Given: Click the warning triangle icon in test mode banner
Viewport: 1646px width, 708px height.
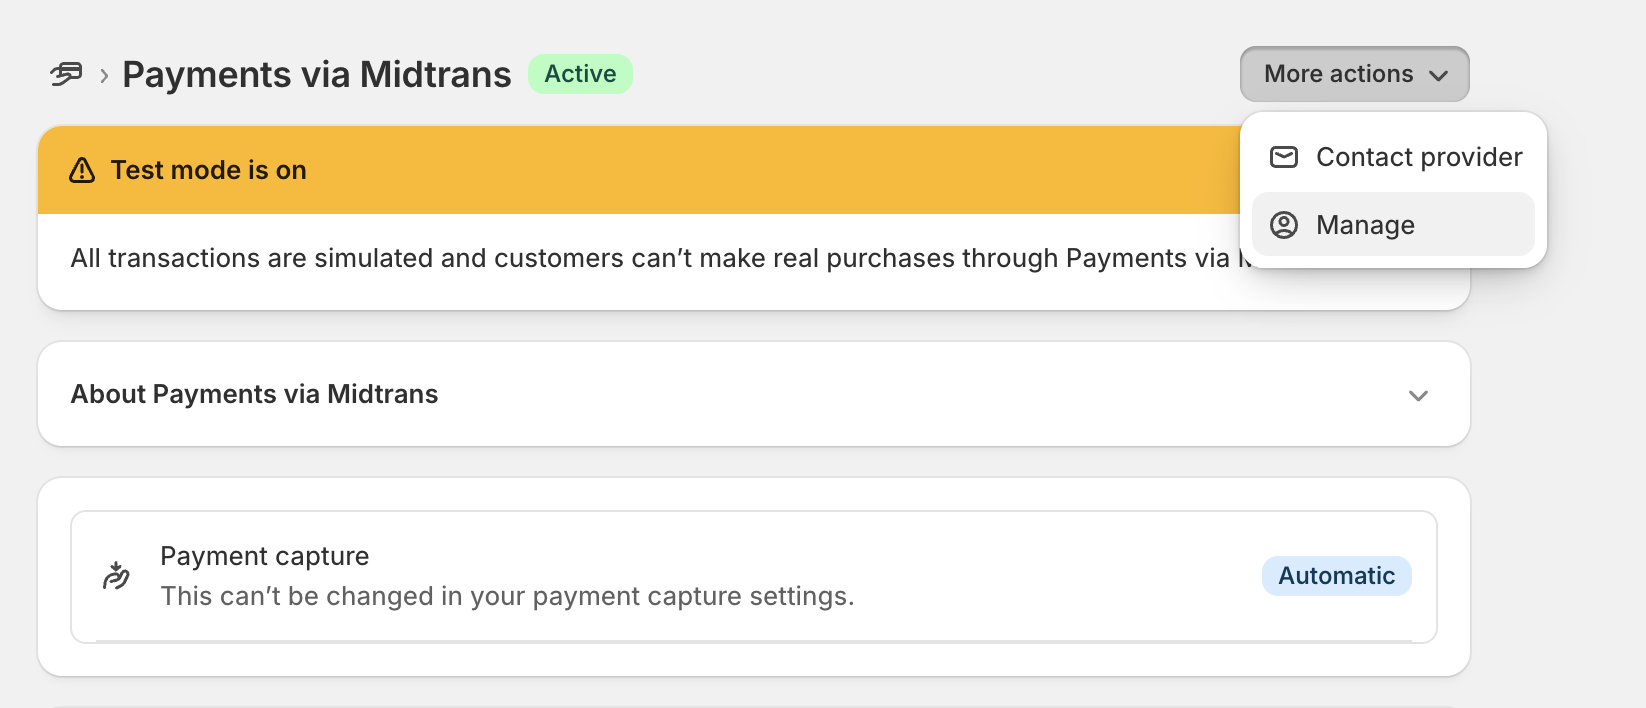Looking at the screenshot, I should [82, 170].
